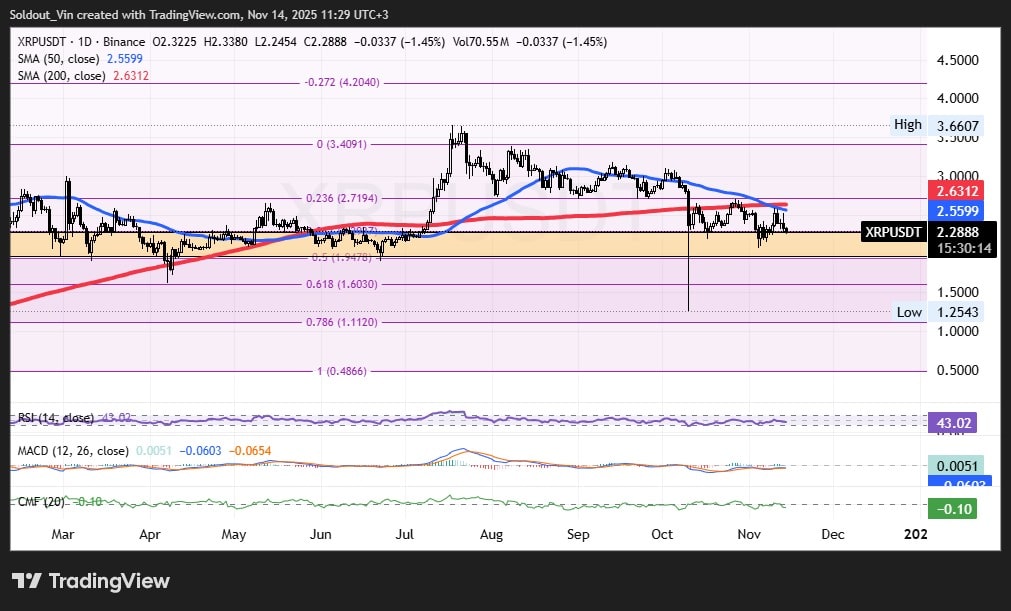Select the SMA (50, close) indicator legend
The image size is (1011, 611).
point(55,59)
